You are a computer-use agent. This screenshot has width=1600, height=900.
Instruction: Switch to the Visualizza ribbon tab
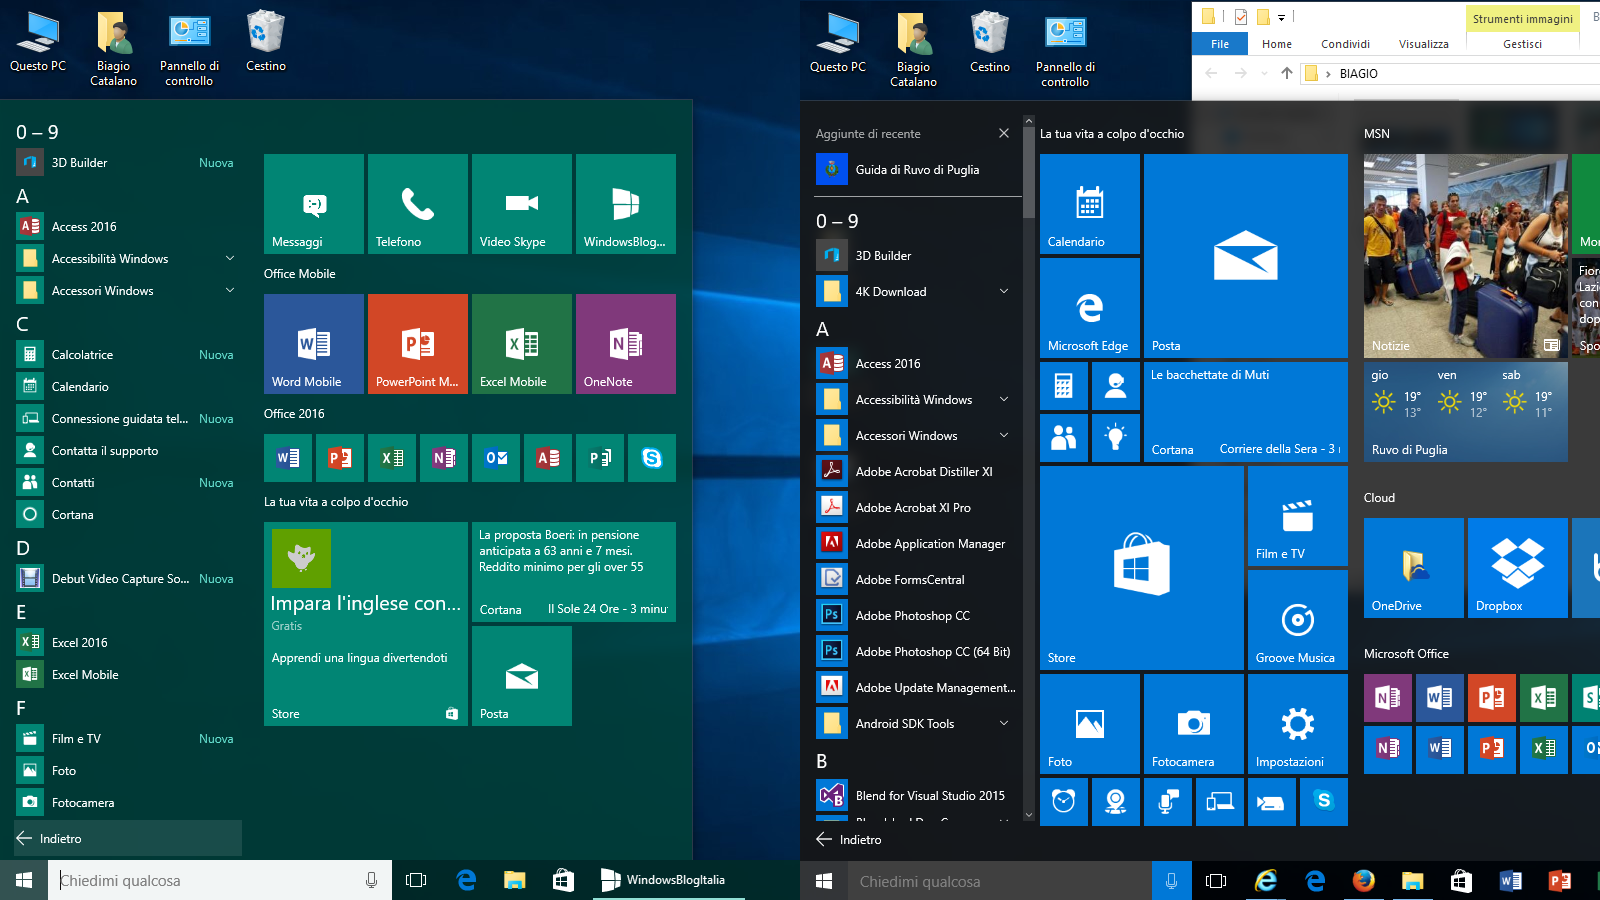point(1424,44)
